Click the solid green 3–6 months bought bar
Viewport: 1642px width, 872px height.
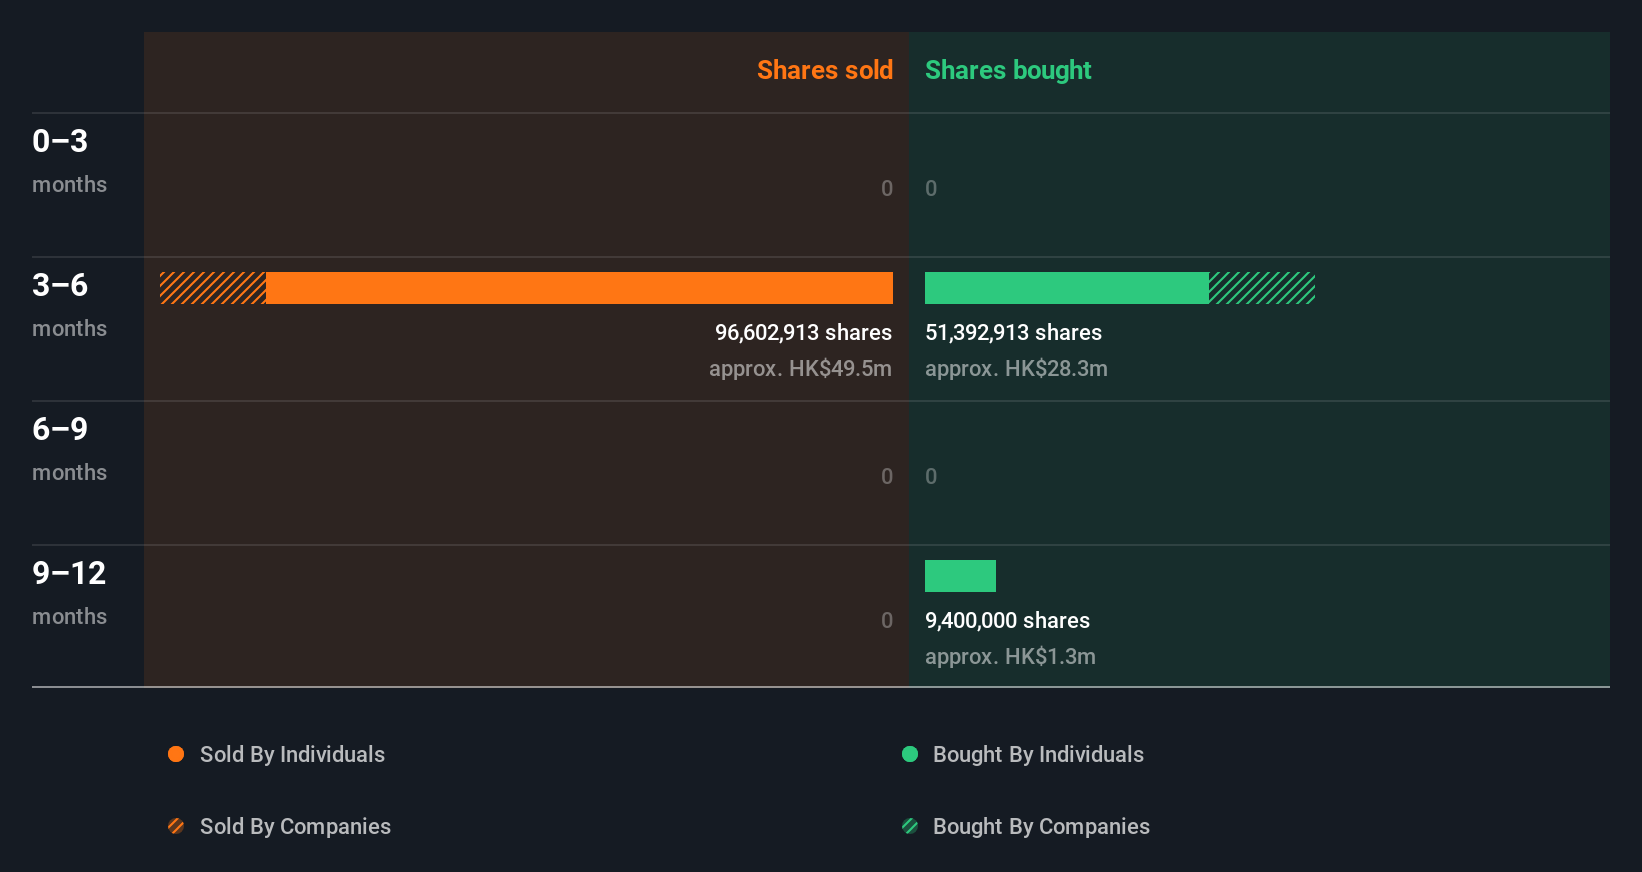click(x=1067, y=288)
